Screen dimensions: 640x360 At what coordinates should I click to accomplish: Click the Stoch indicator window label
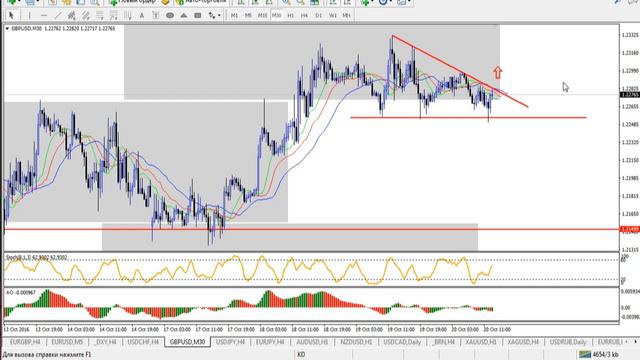point(36,257)
